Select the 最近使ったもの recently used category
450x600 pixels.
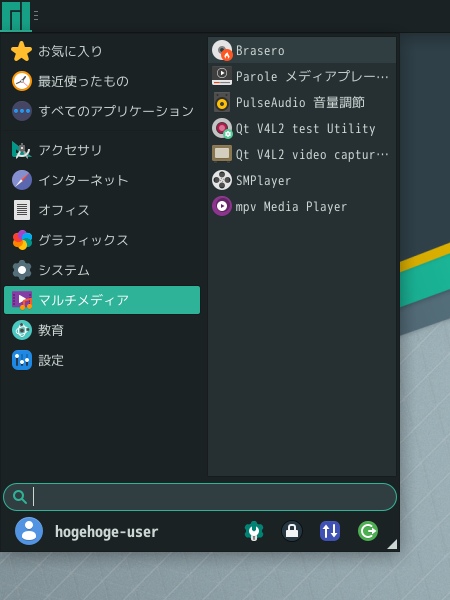[x=102, y=81]
